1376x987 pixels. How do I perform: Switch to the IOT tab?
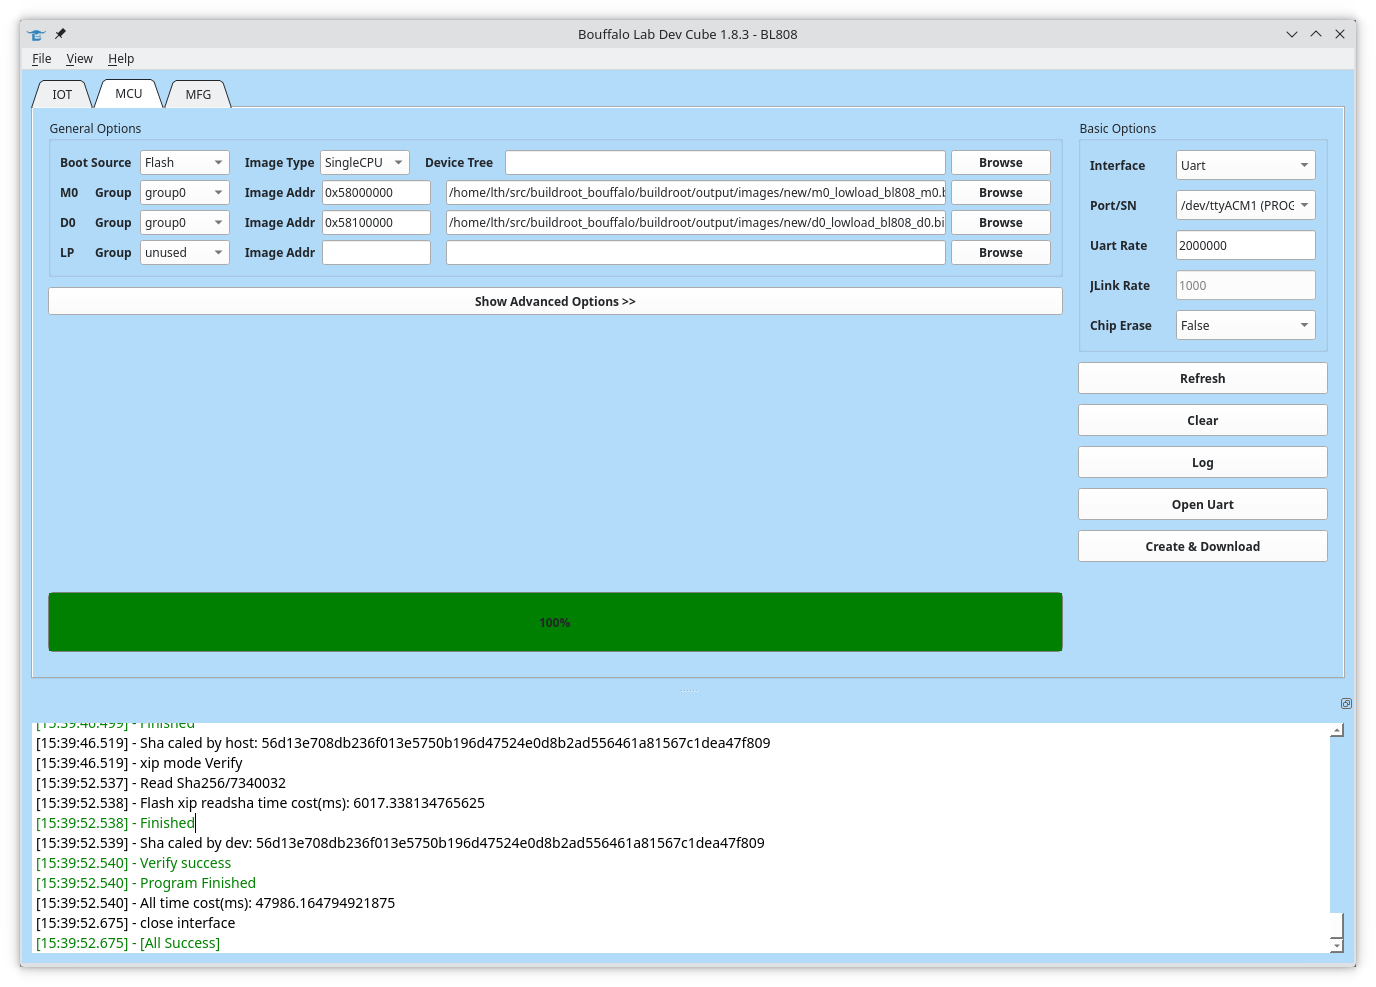click(62, 95)
